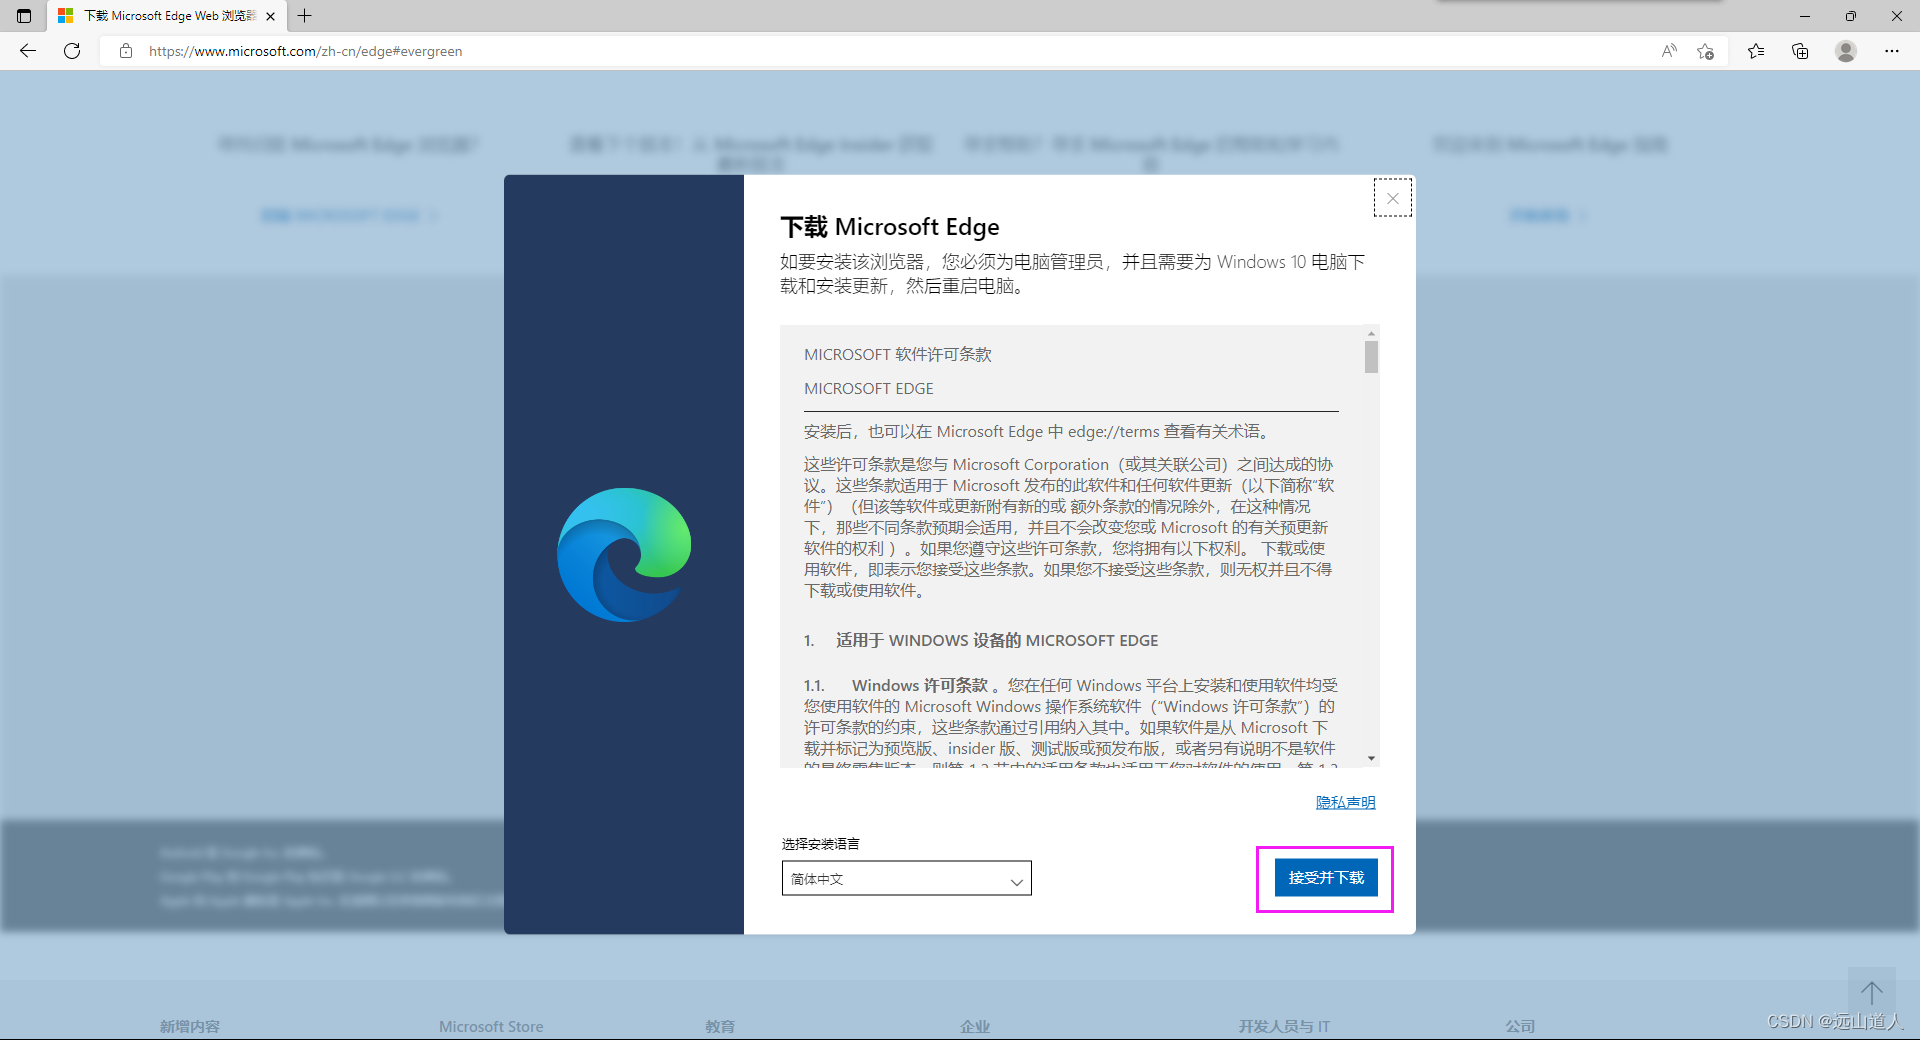Viewport: 1920px width, 1040px height.
Task: Open a new tab with plus icon
Action: 305,16
